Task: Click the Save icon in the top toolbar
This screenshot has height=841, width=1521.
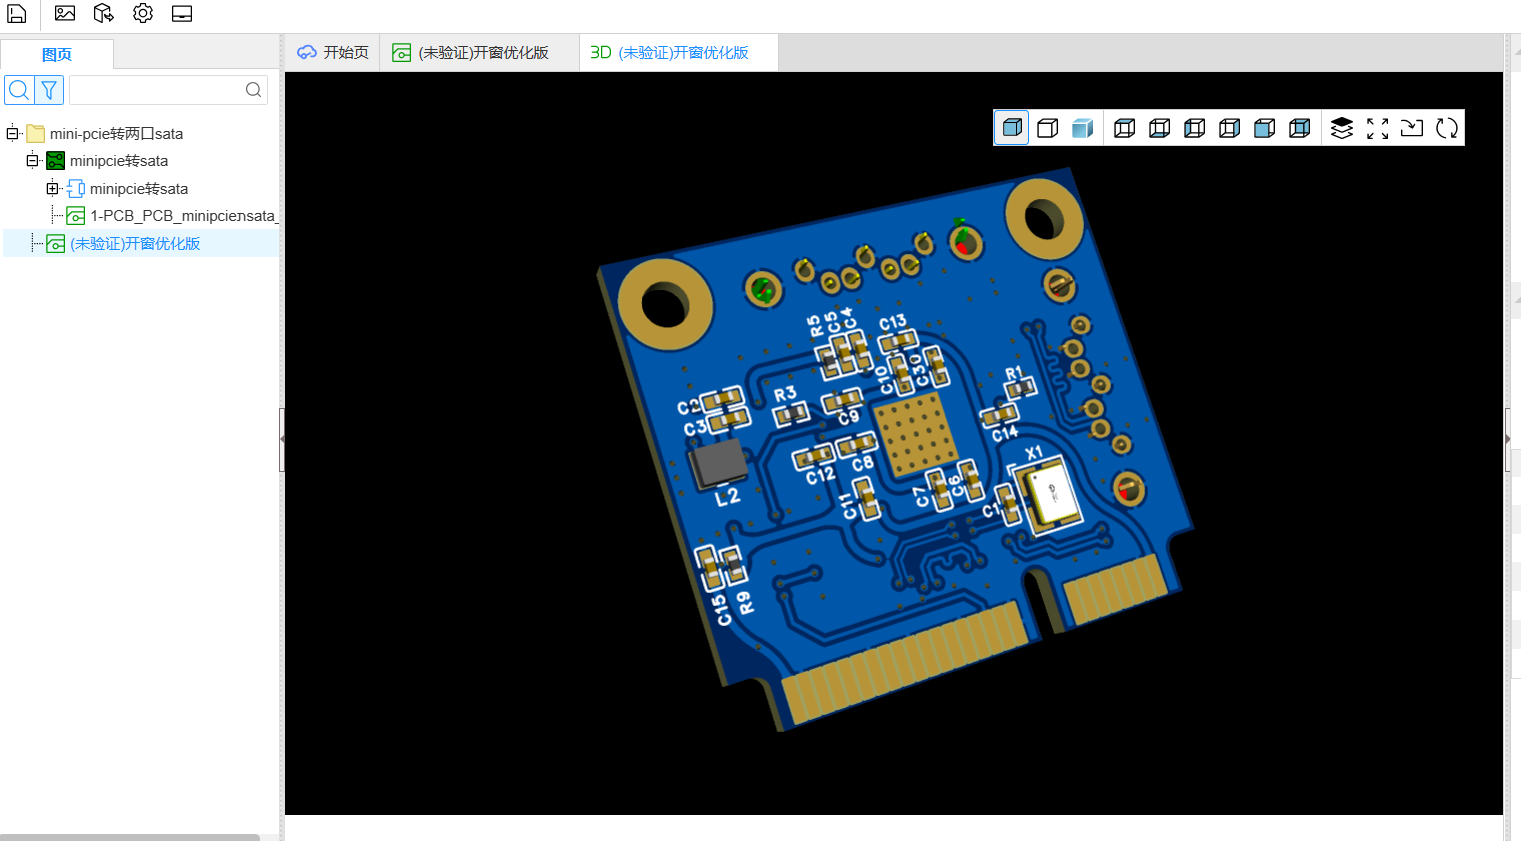Action: pyautogui.click(x=17, y=13)
